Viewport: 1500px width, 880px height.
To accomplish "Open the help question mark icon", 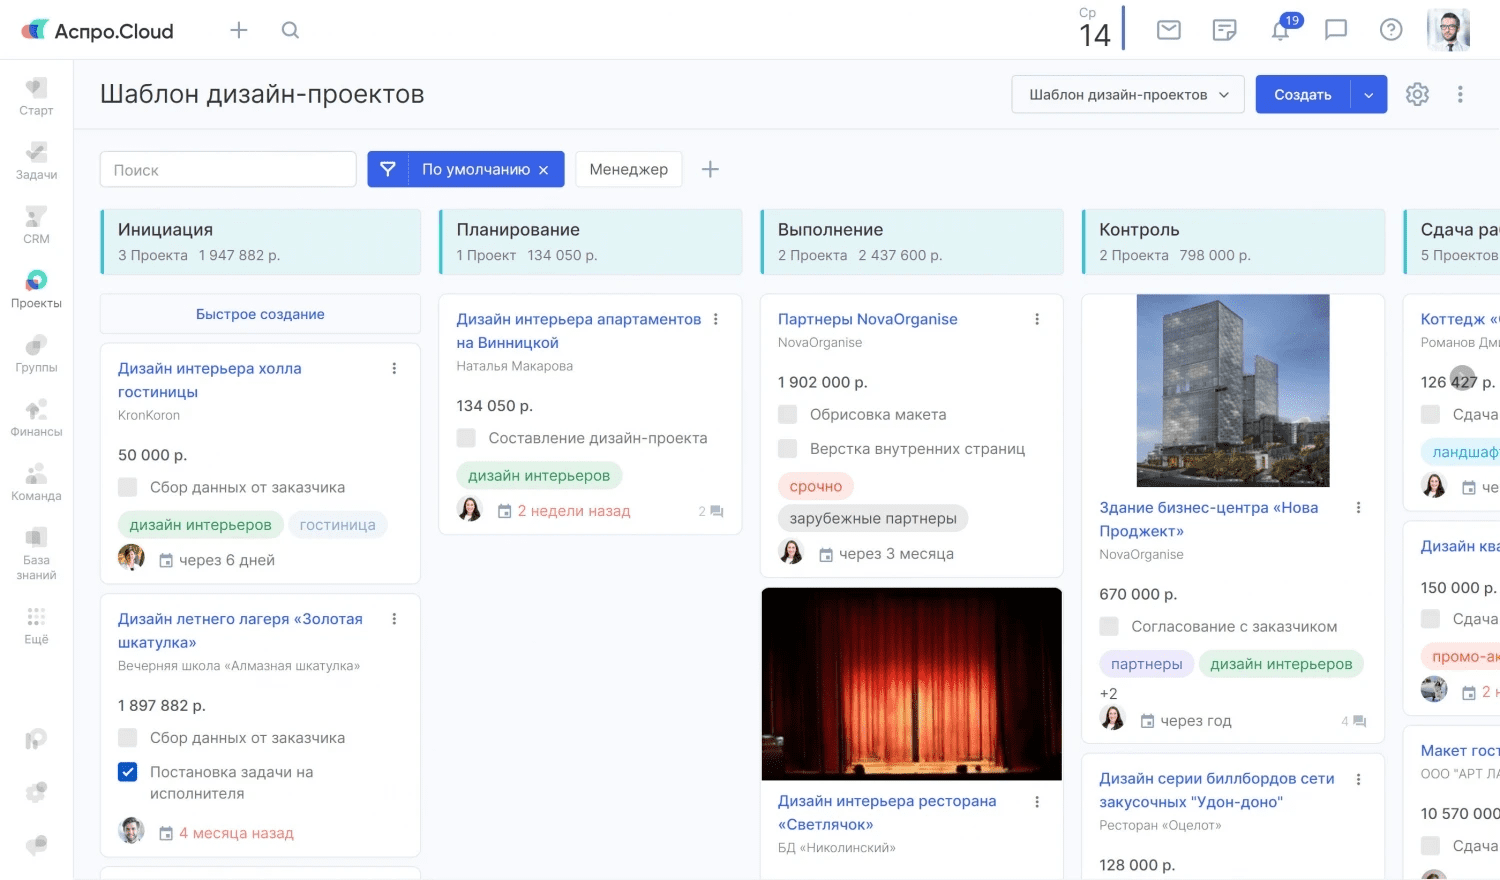I will 1391,30.
